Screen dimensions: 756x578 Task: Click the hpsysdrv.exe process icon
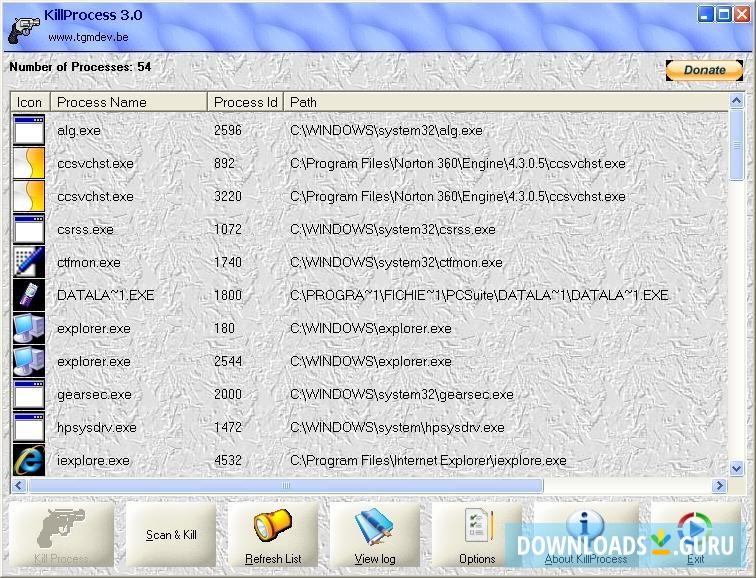coord(29,427)
